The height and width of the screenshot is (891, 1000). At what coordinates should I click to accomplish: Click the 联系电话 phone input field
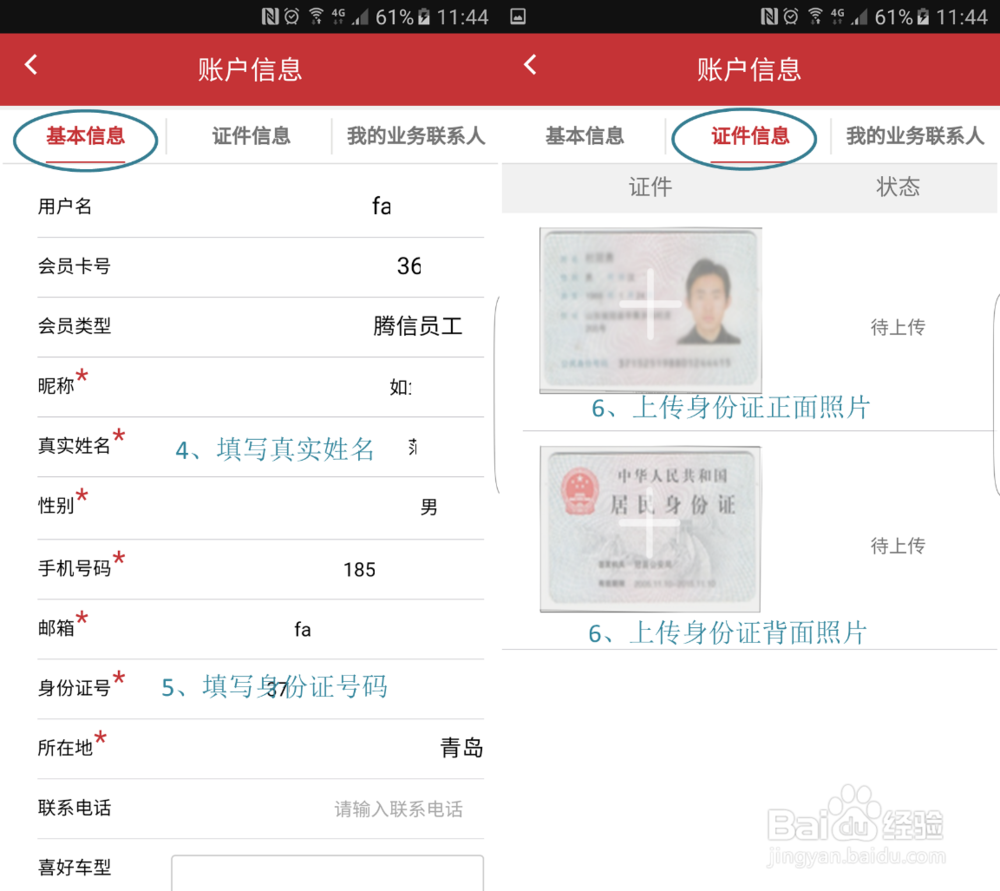pyautogui.click(x=397, y=808)
